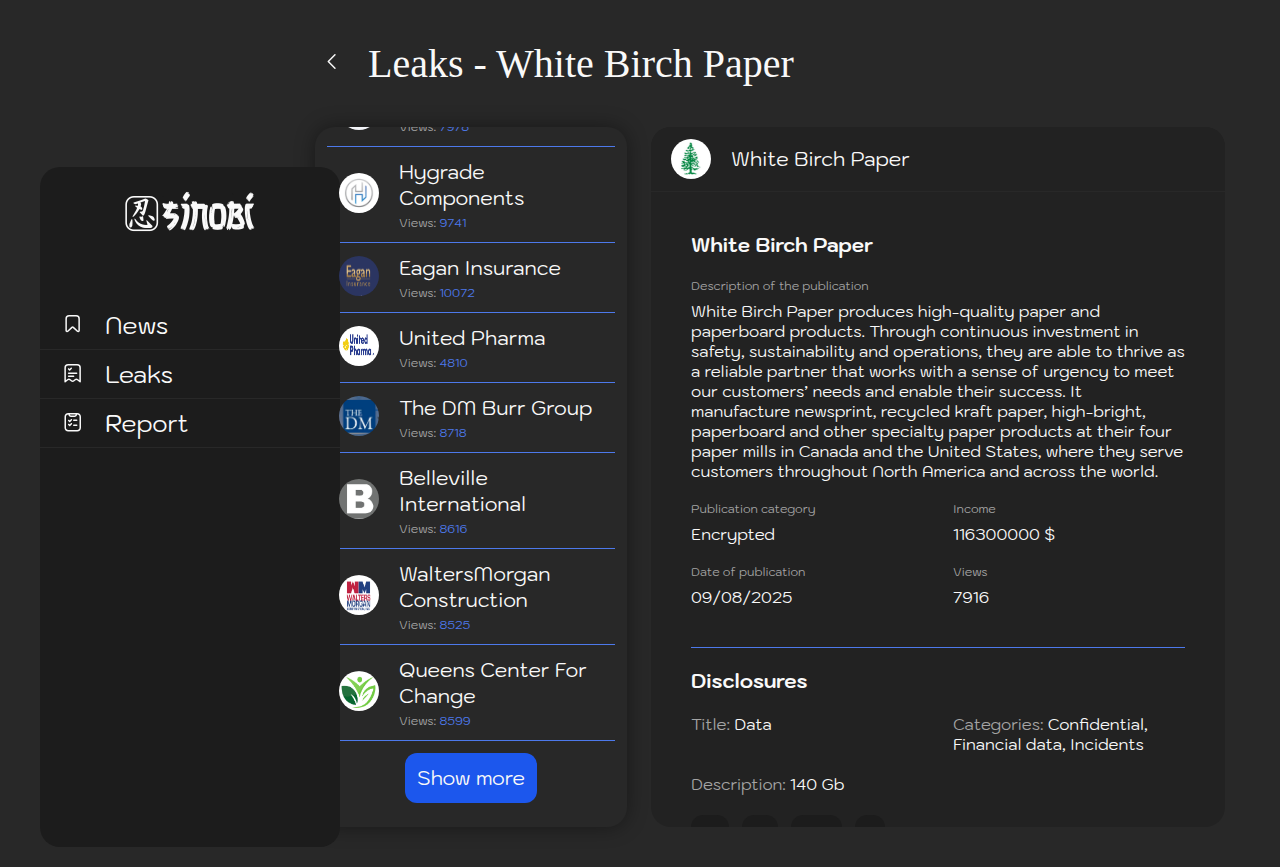The height and width of the screenshot is (867, 1280).
Task: Click the bookmark icon next to News
Action: (72, 324)
